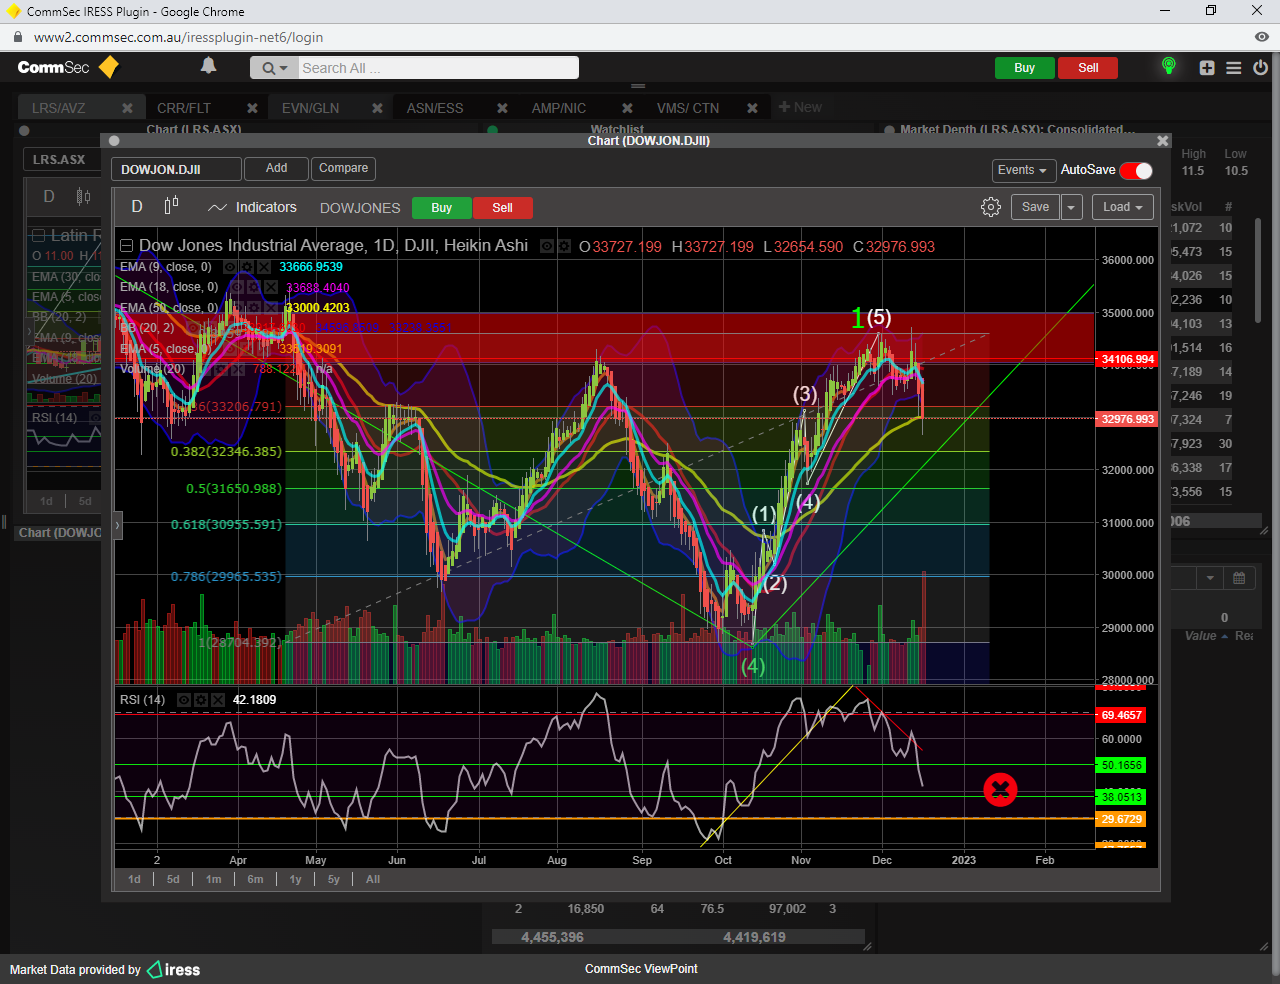
Task: Click the green lightbulb icon
Action: tap(1168, 66)
